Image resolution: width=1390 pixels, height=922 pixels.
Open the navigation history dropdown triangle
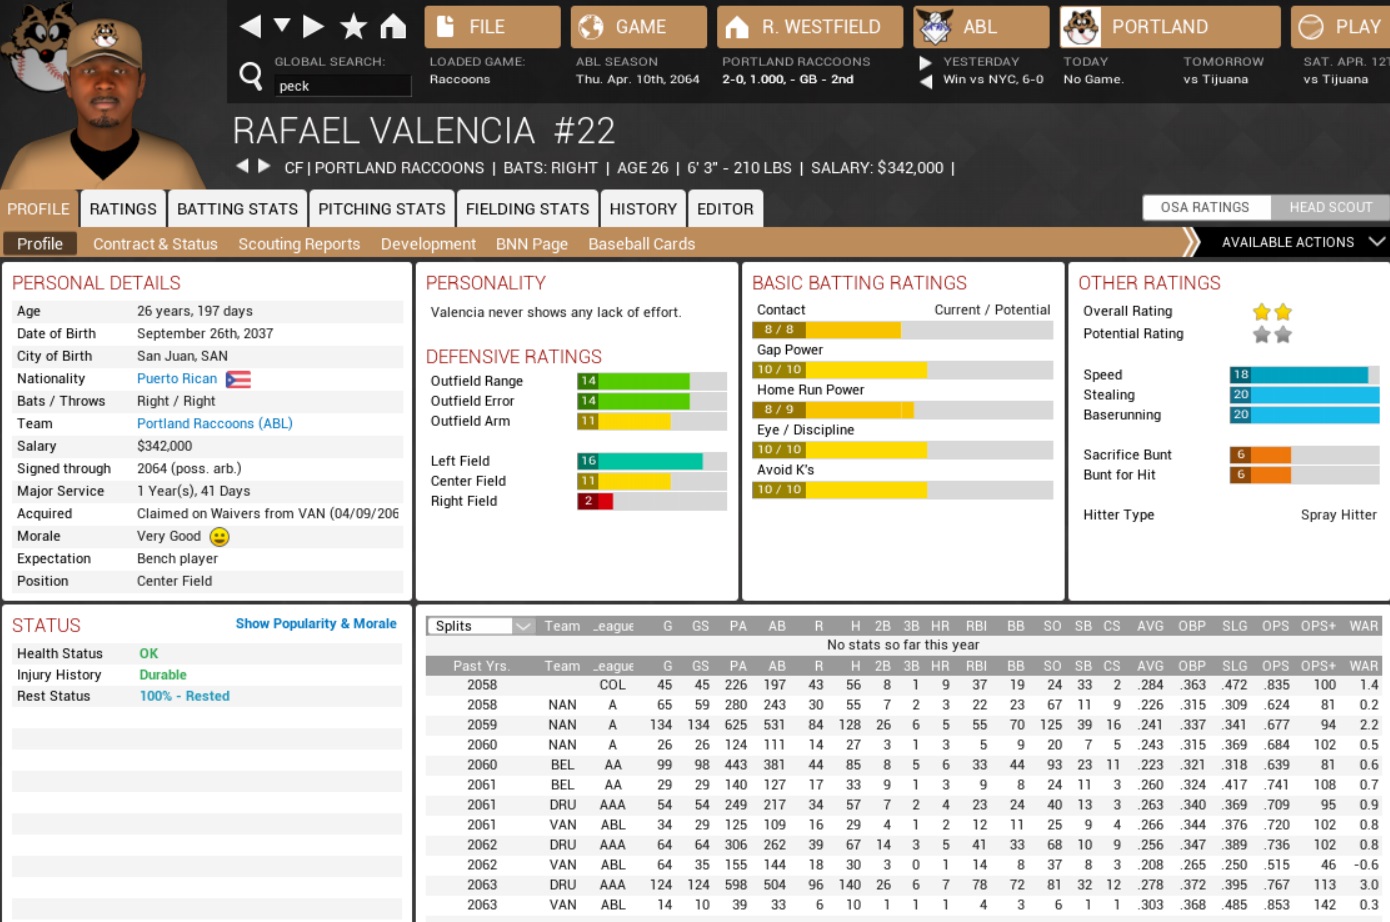282,26
